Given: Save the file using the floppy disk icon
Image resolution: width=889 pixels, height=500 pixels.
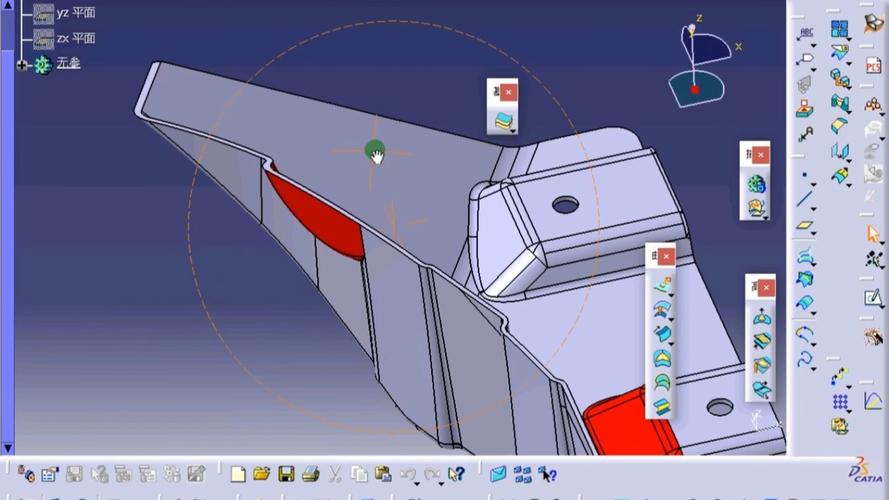Looking at the screenshot, I should (286, 474).
